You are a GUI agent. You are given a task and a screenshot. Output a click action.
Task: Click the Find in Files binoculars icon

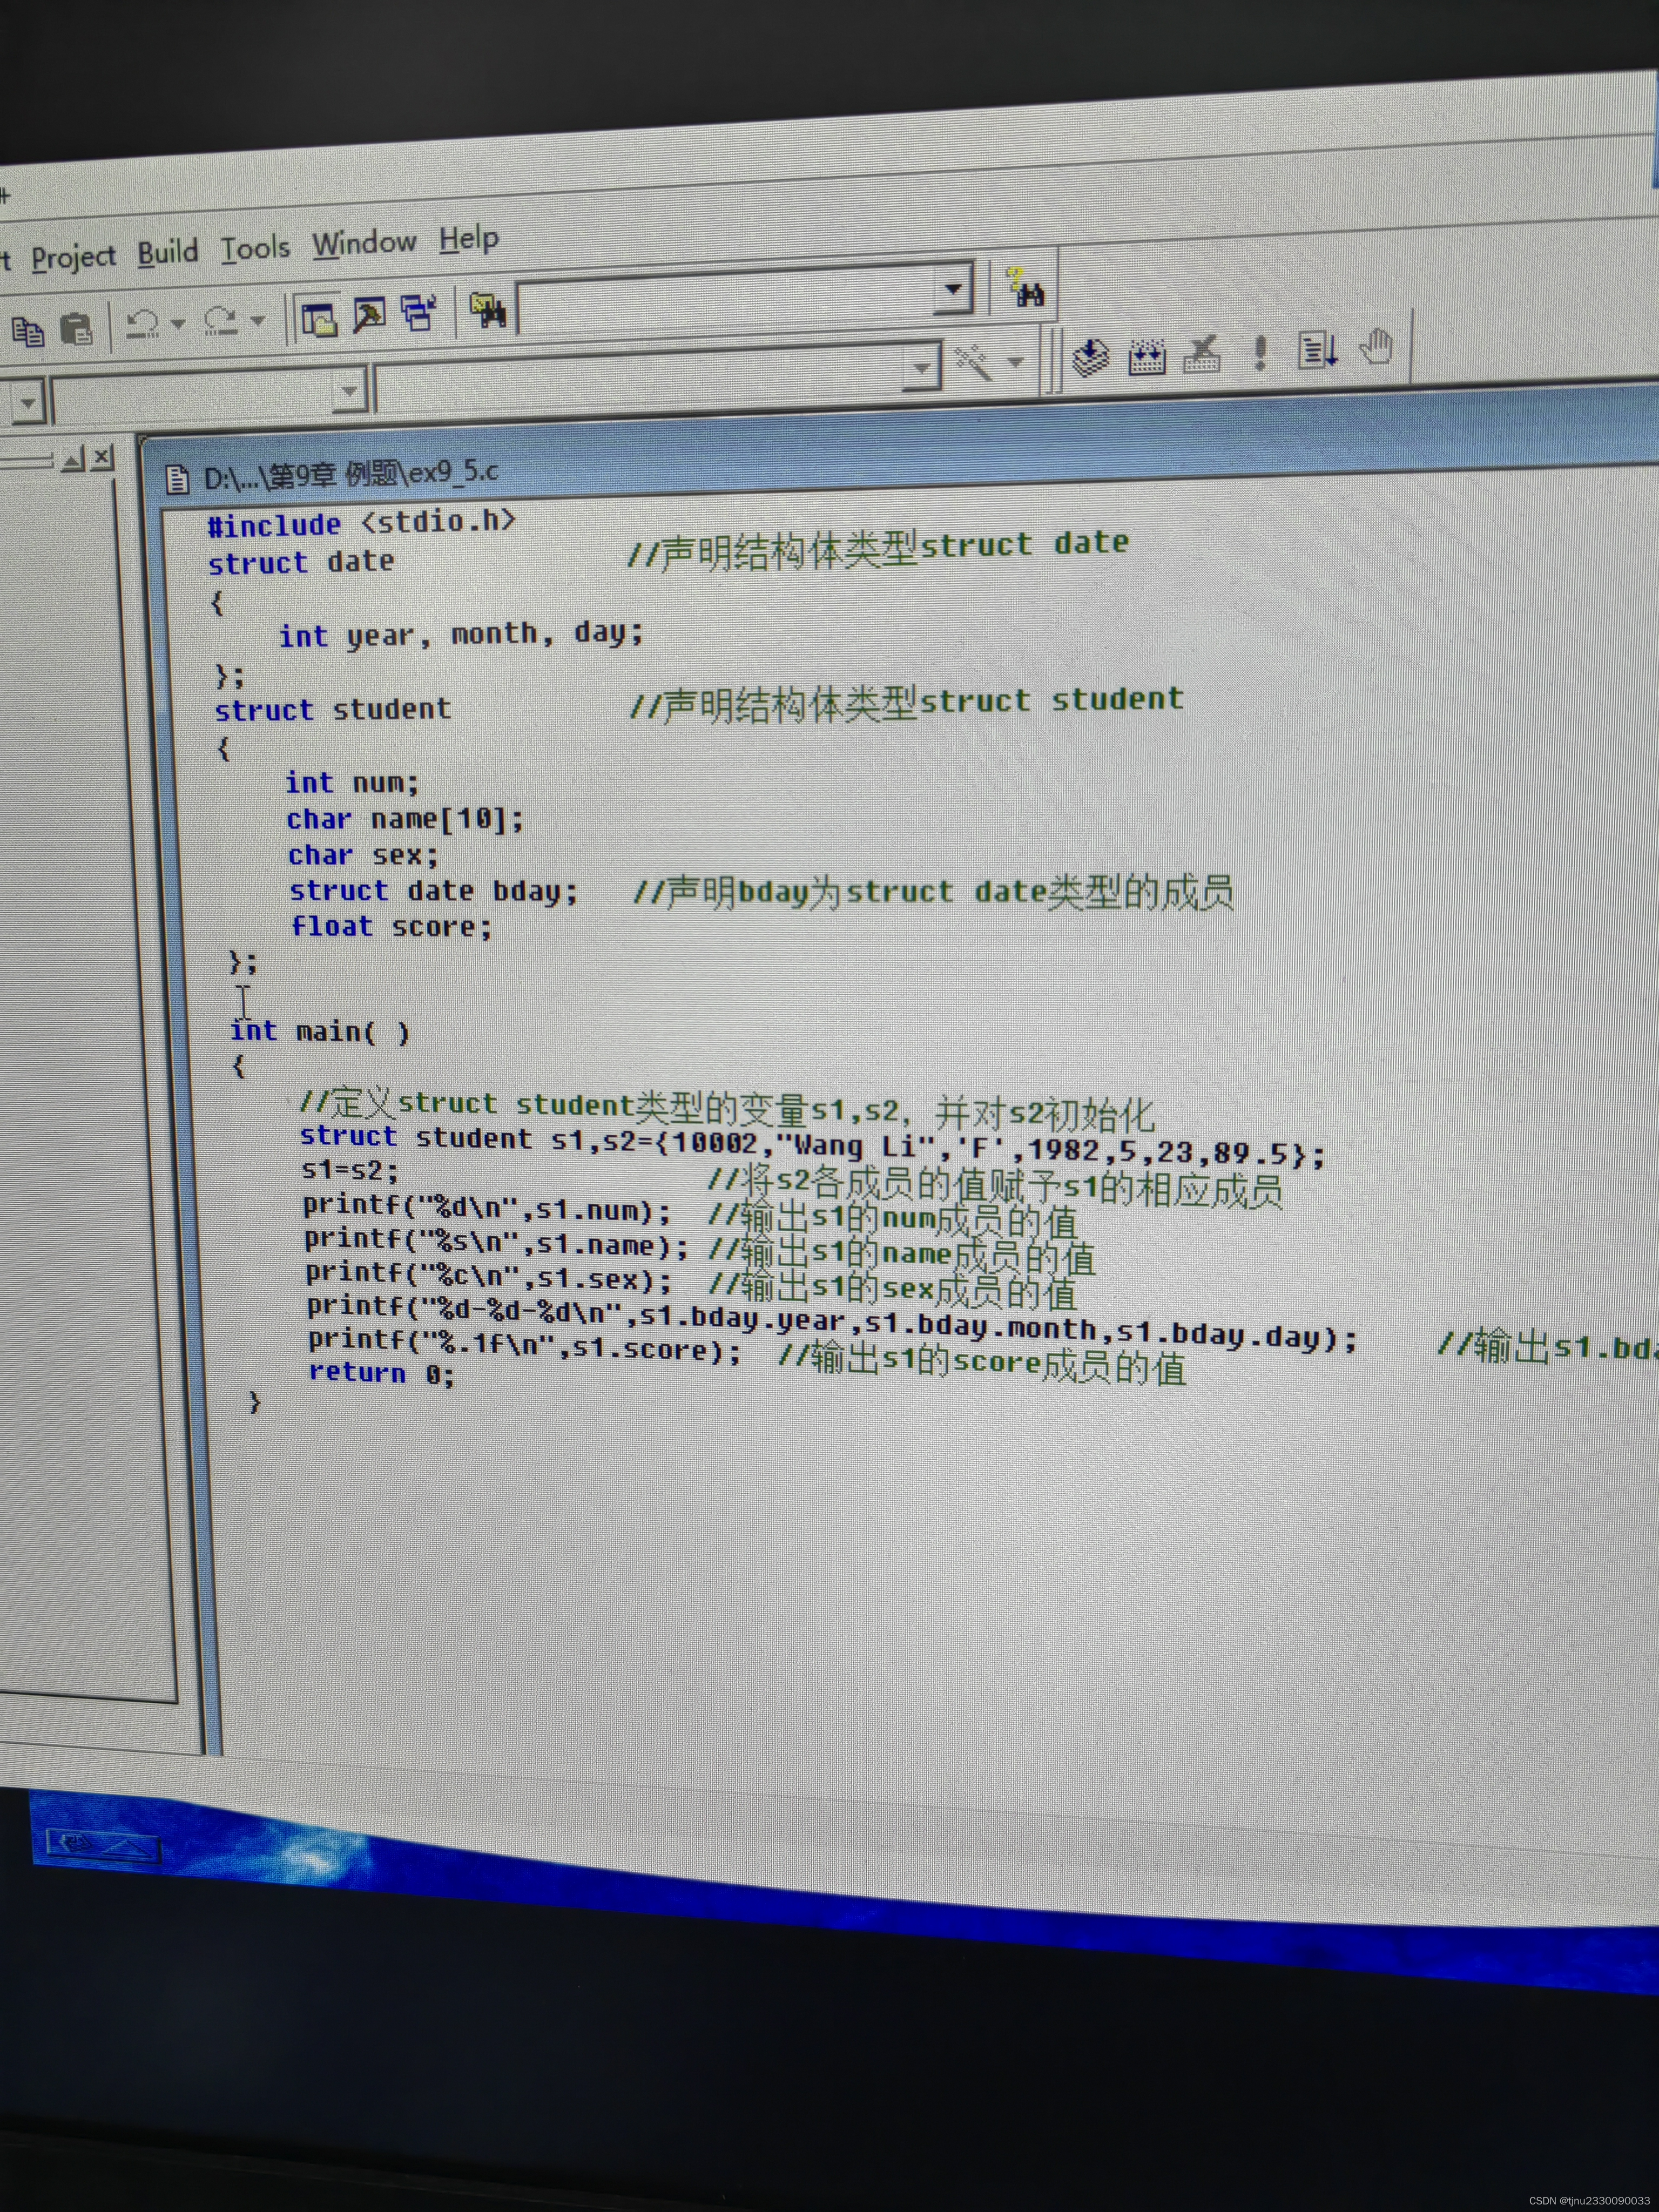coord(489,310)
